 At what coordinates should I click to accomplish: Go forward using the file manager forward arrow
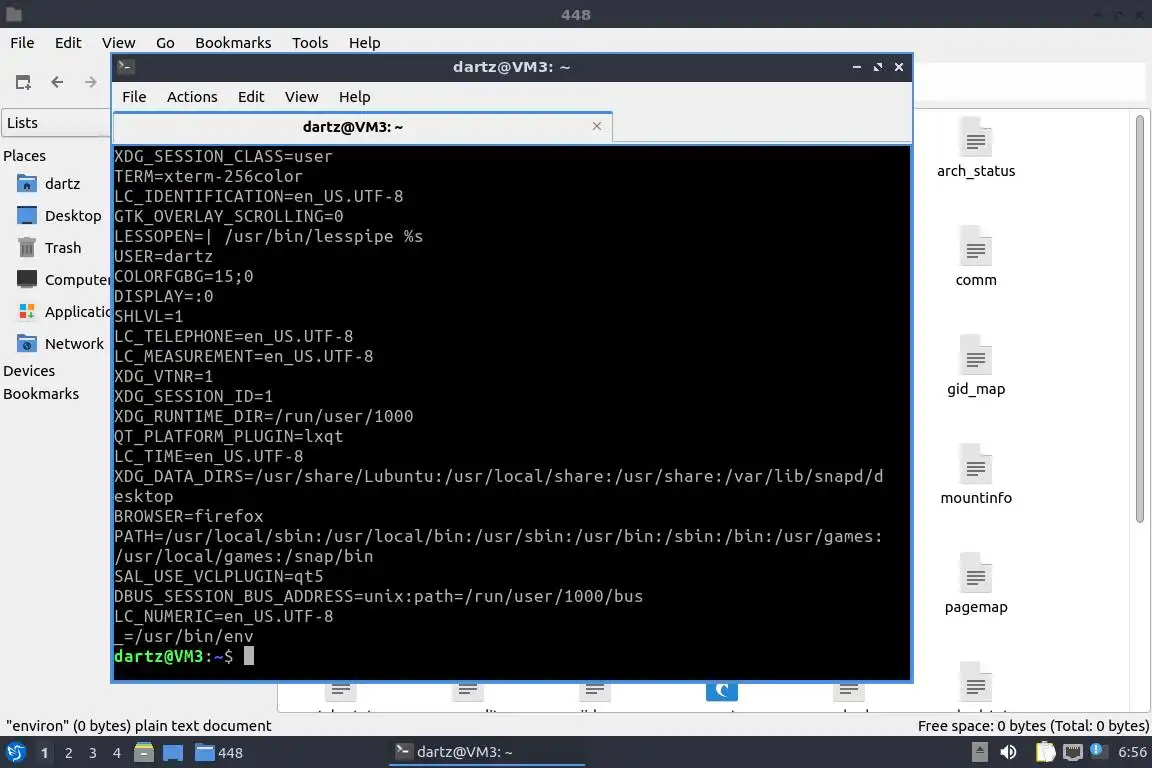(90, 82)
